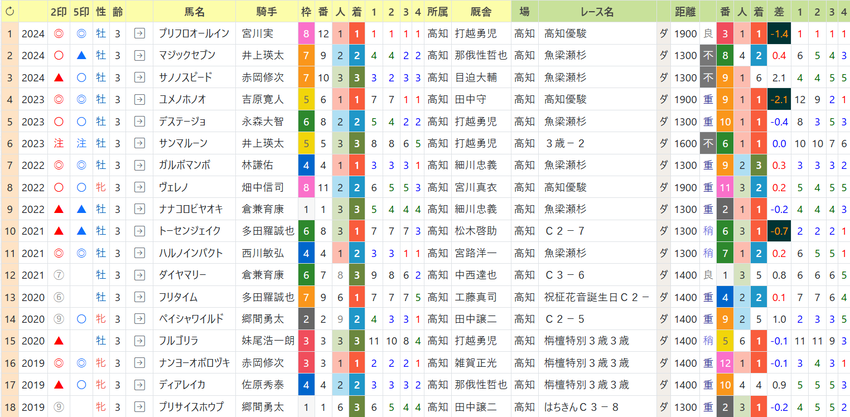Sort by the 距離 column header
Viewport: 850px width, 417px height.
coord(686,11)
